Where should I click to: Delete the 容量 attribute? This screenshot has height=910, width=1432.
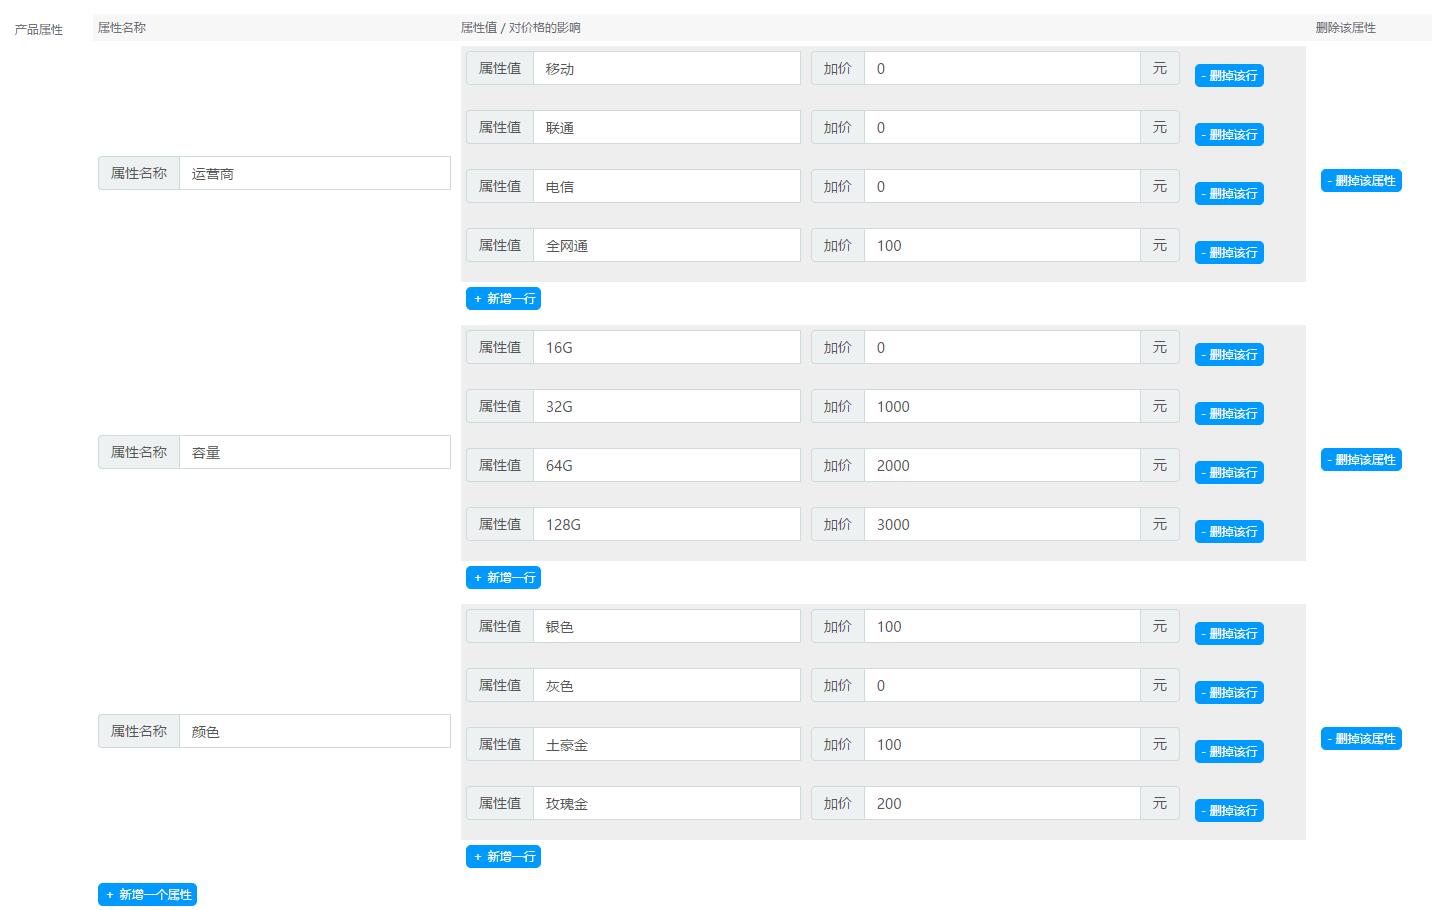click(1361, 460)
